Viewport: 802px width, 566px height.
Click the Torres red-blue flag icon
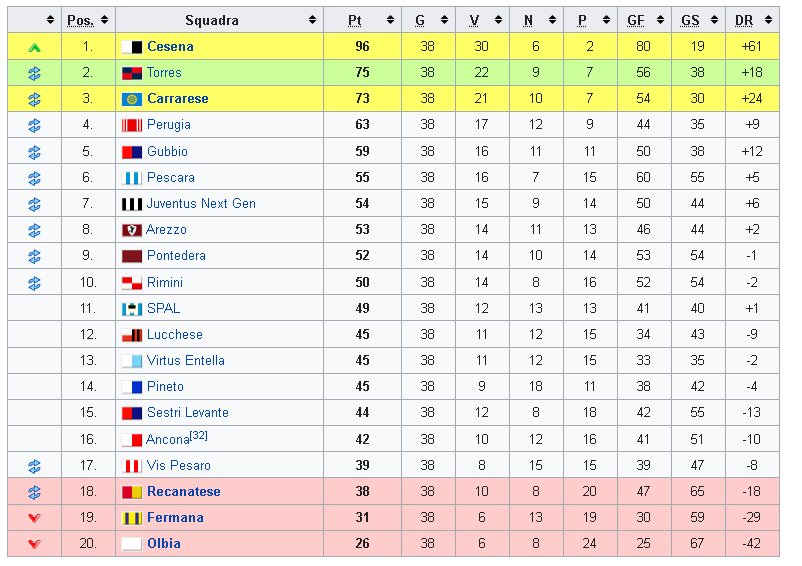[131, 73]
